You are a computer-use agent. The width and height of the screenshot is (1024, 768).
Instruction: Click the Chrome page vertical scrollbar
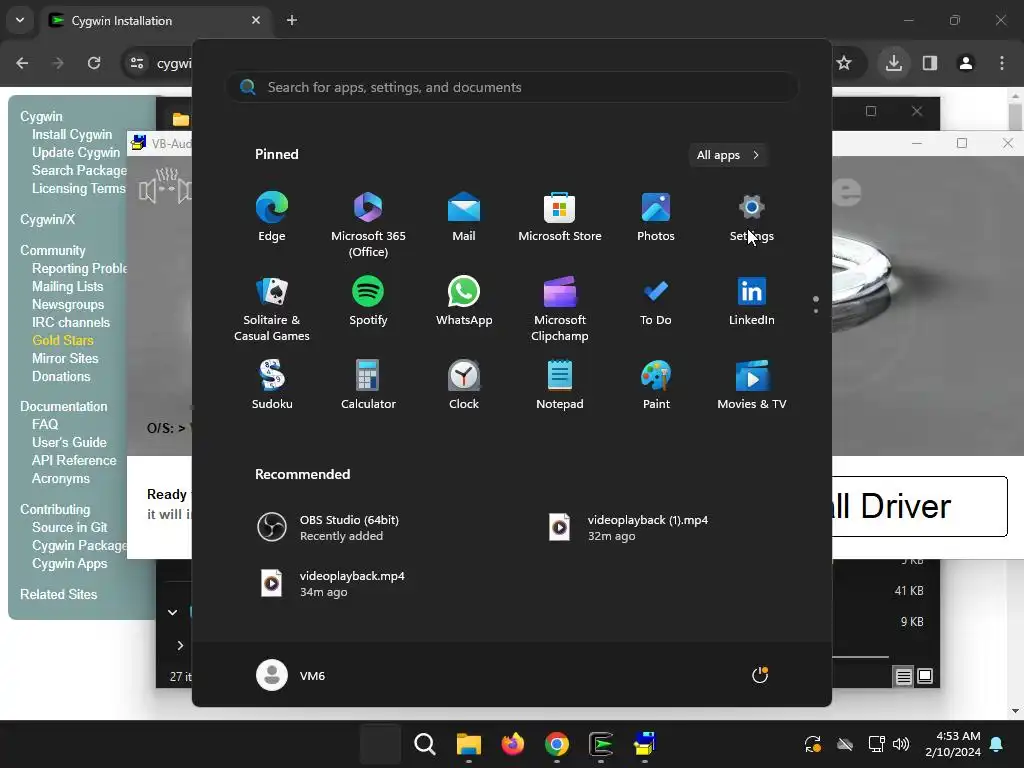click(x=1015, y=404)
